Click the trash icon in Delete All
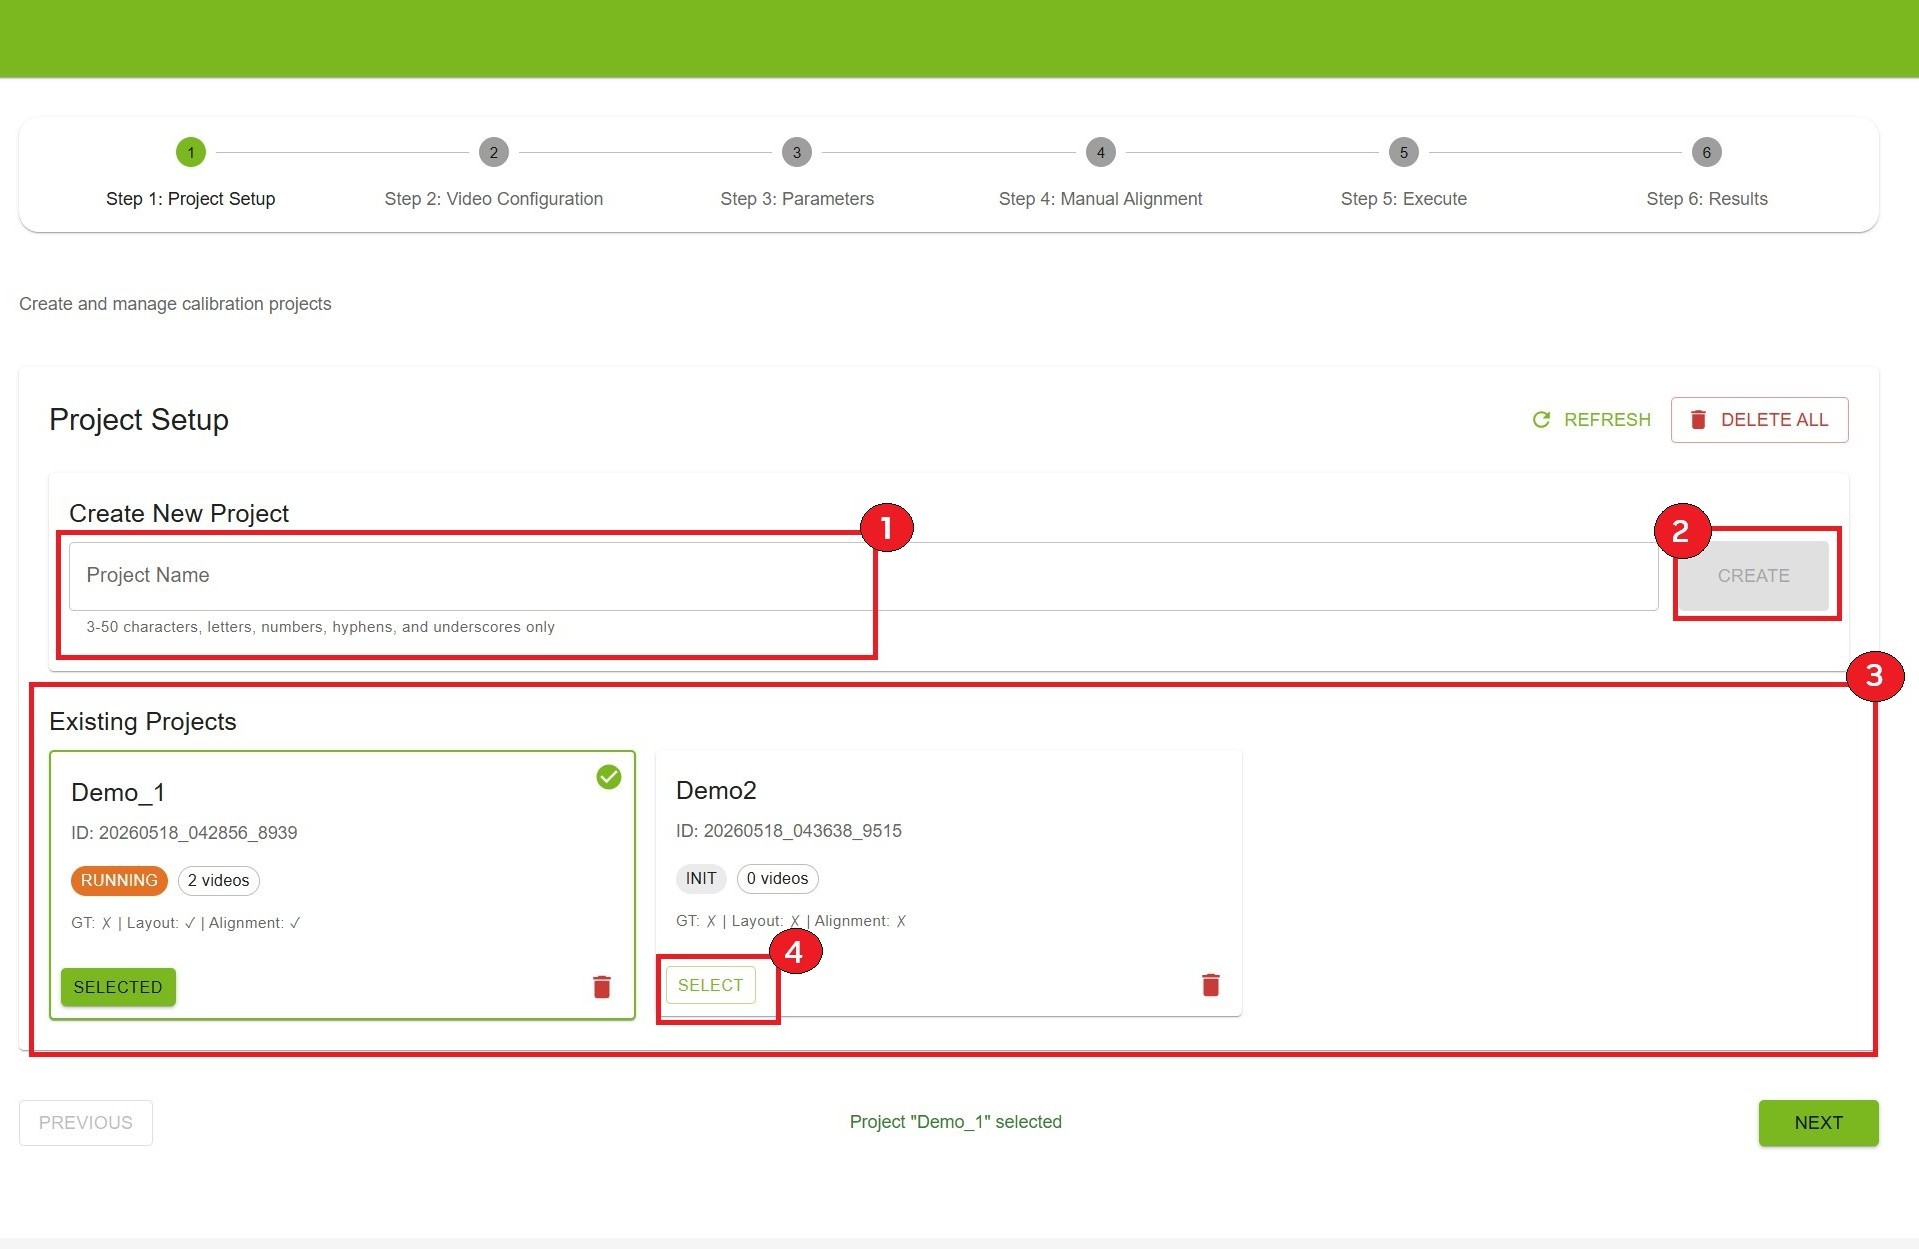 tap(1697, 420)
